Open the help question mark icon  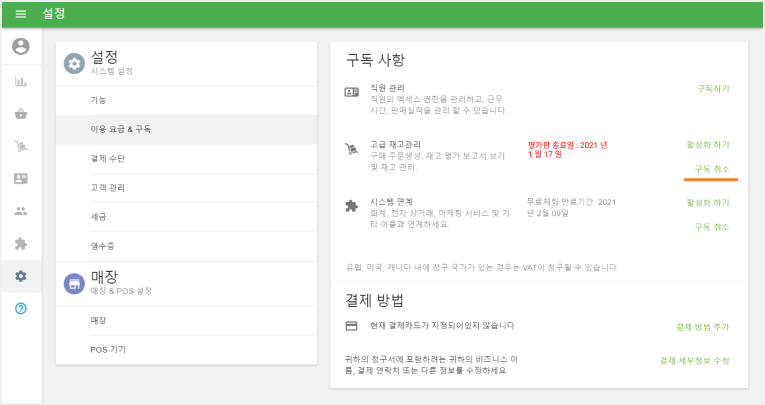21,308
